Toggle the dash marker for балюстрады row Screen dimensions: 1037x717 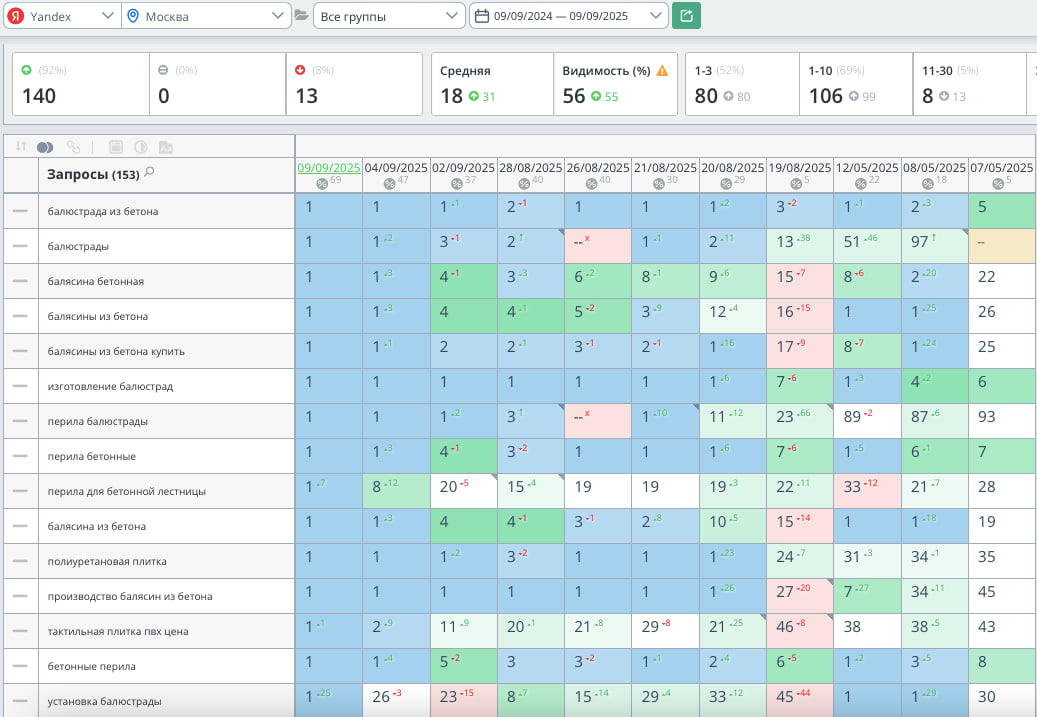[21, 246]
